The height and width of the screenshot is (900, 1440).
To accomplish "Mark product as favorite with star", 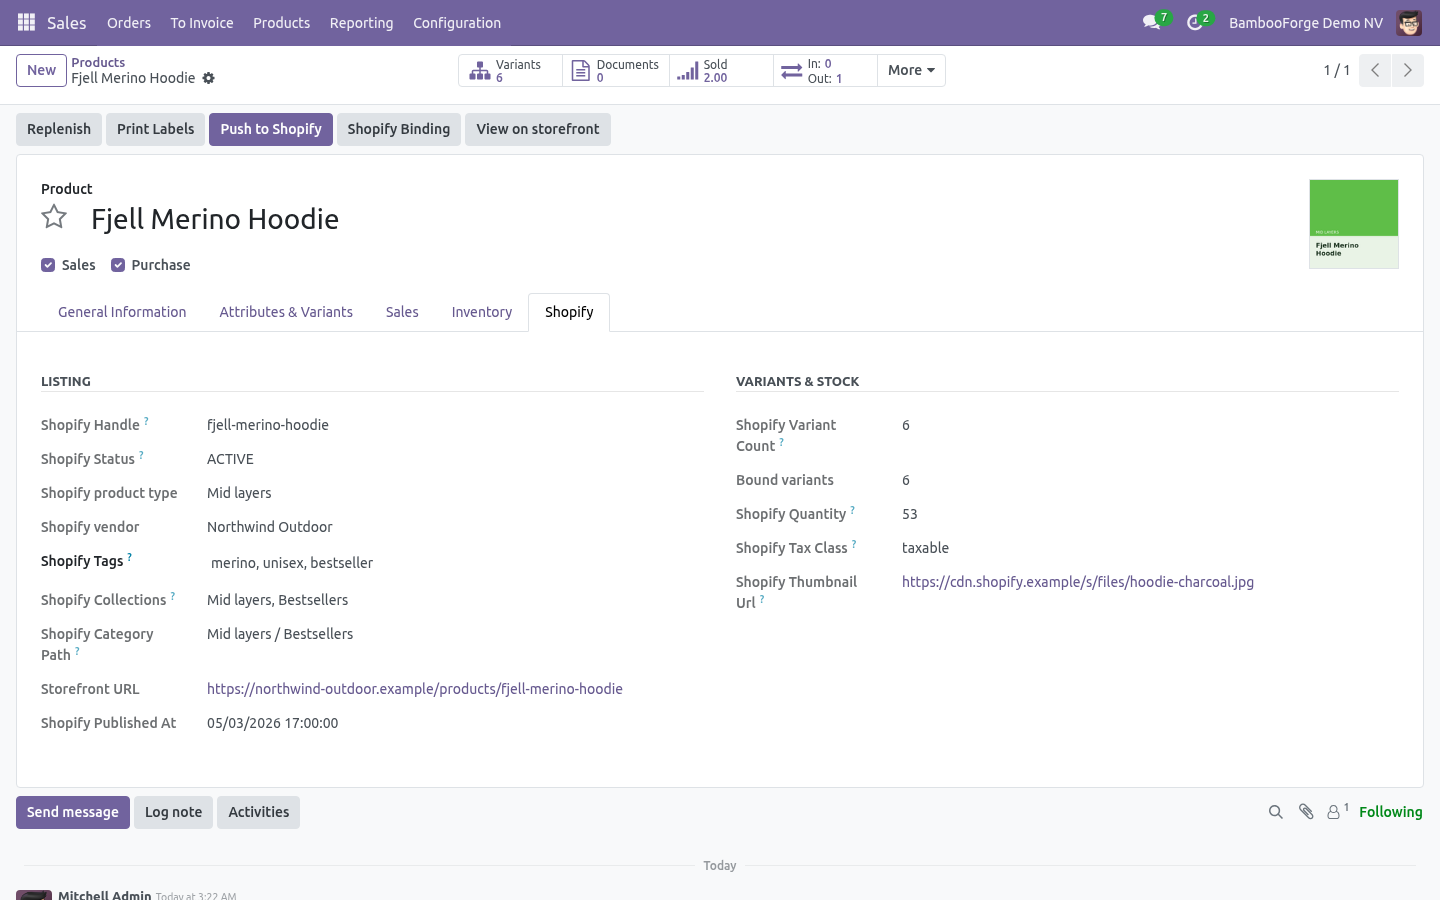I will [54, 217].
